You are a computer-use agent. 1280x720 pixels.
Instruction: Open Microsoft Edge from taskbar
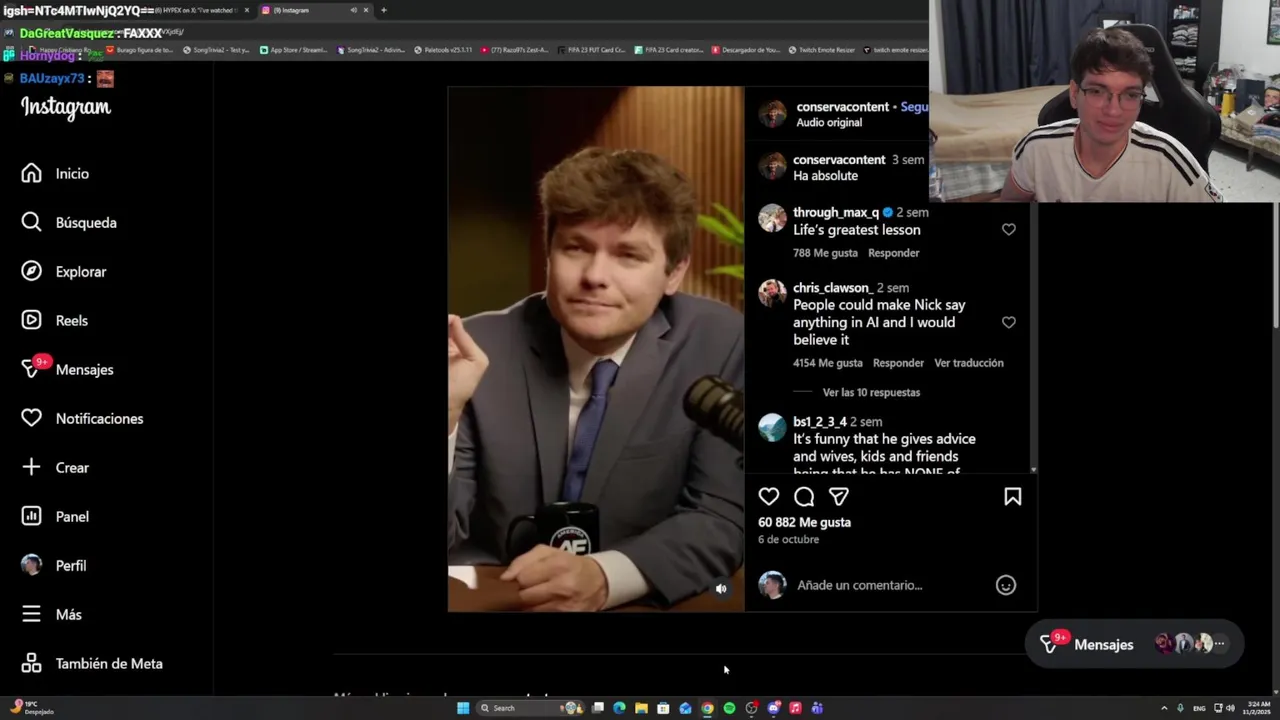tap(619, 708)
